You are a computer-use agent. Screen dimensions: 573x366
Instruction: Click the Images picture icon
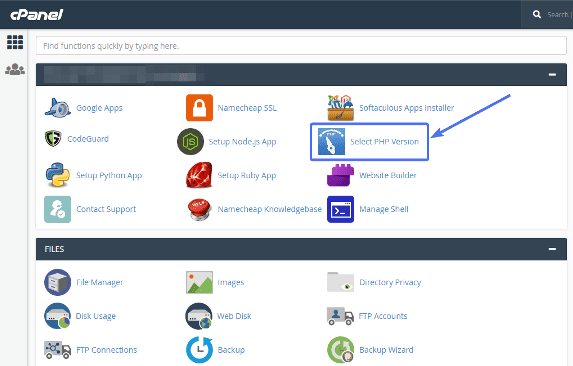coord(199,282)
